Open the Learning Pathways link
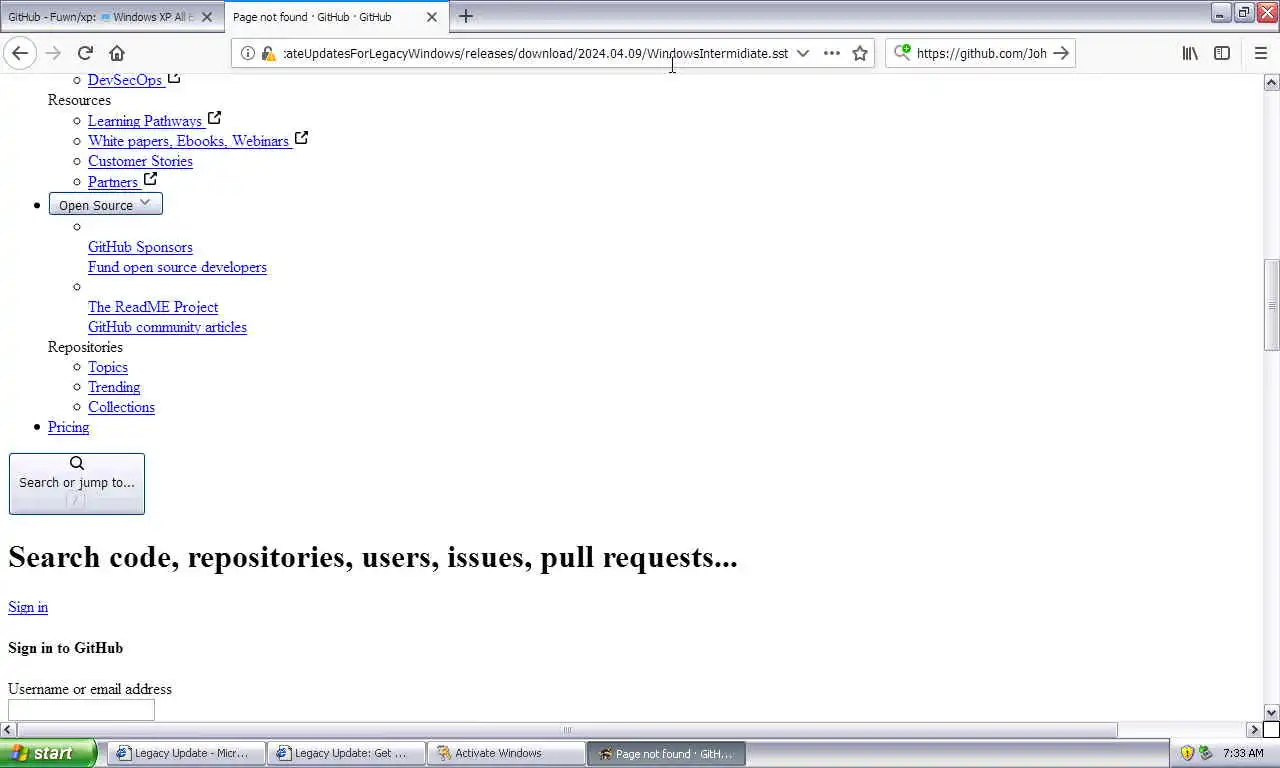The width and height of the screenshot is (1280, 768). tap(145, 121)
